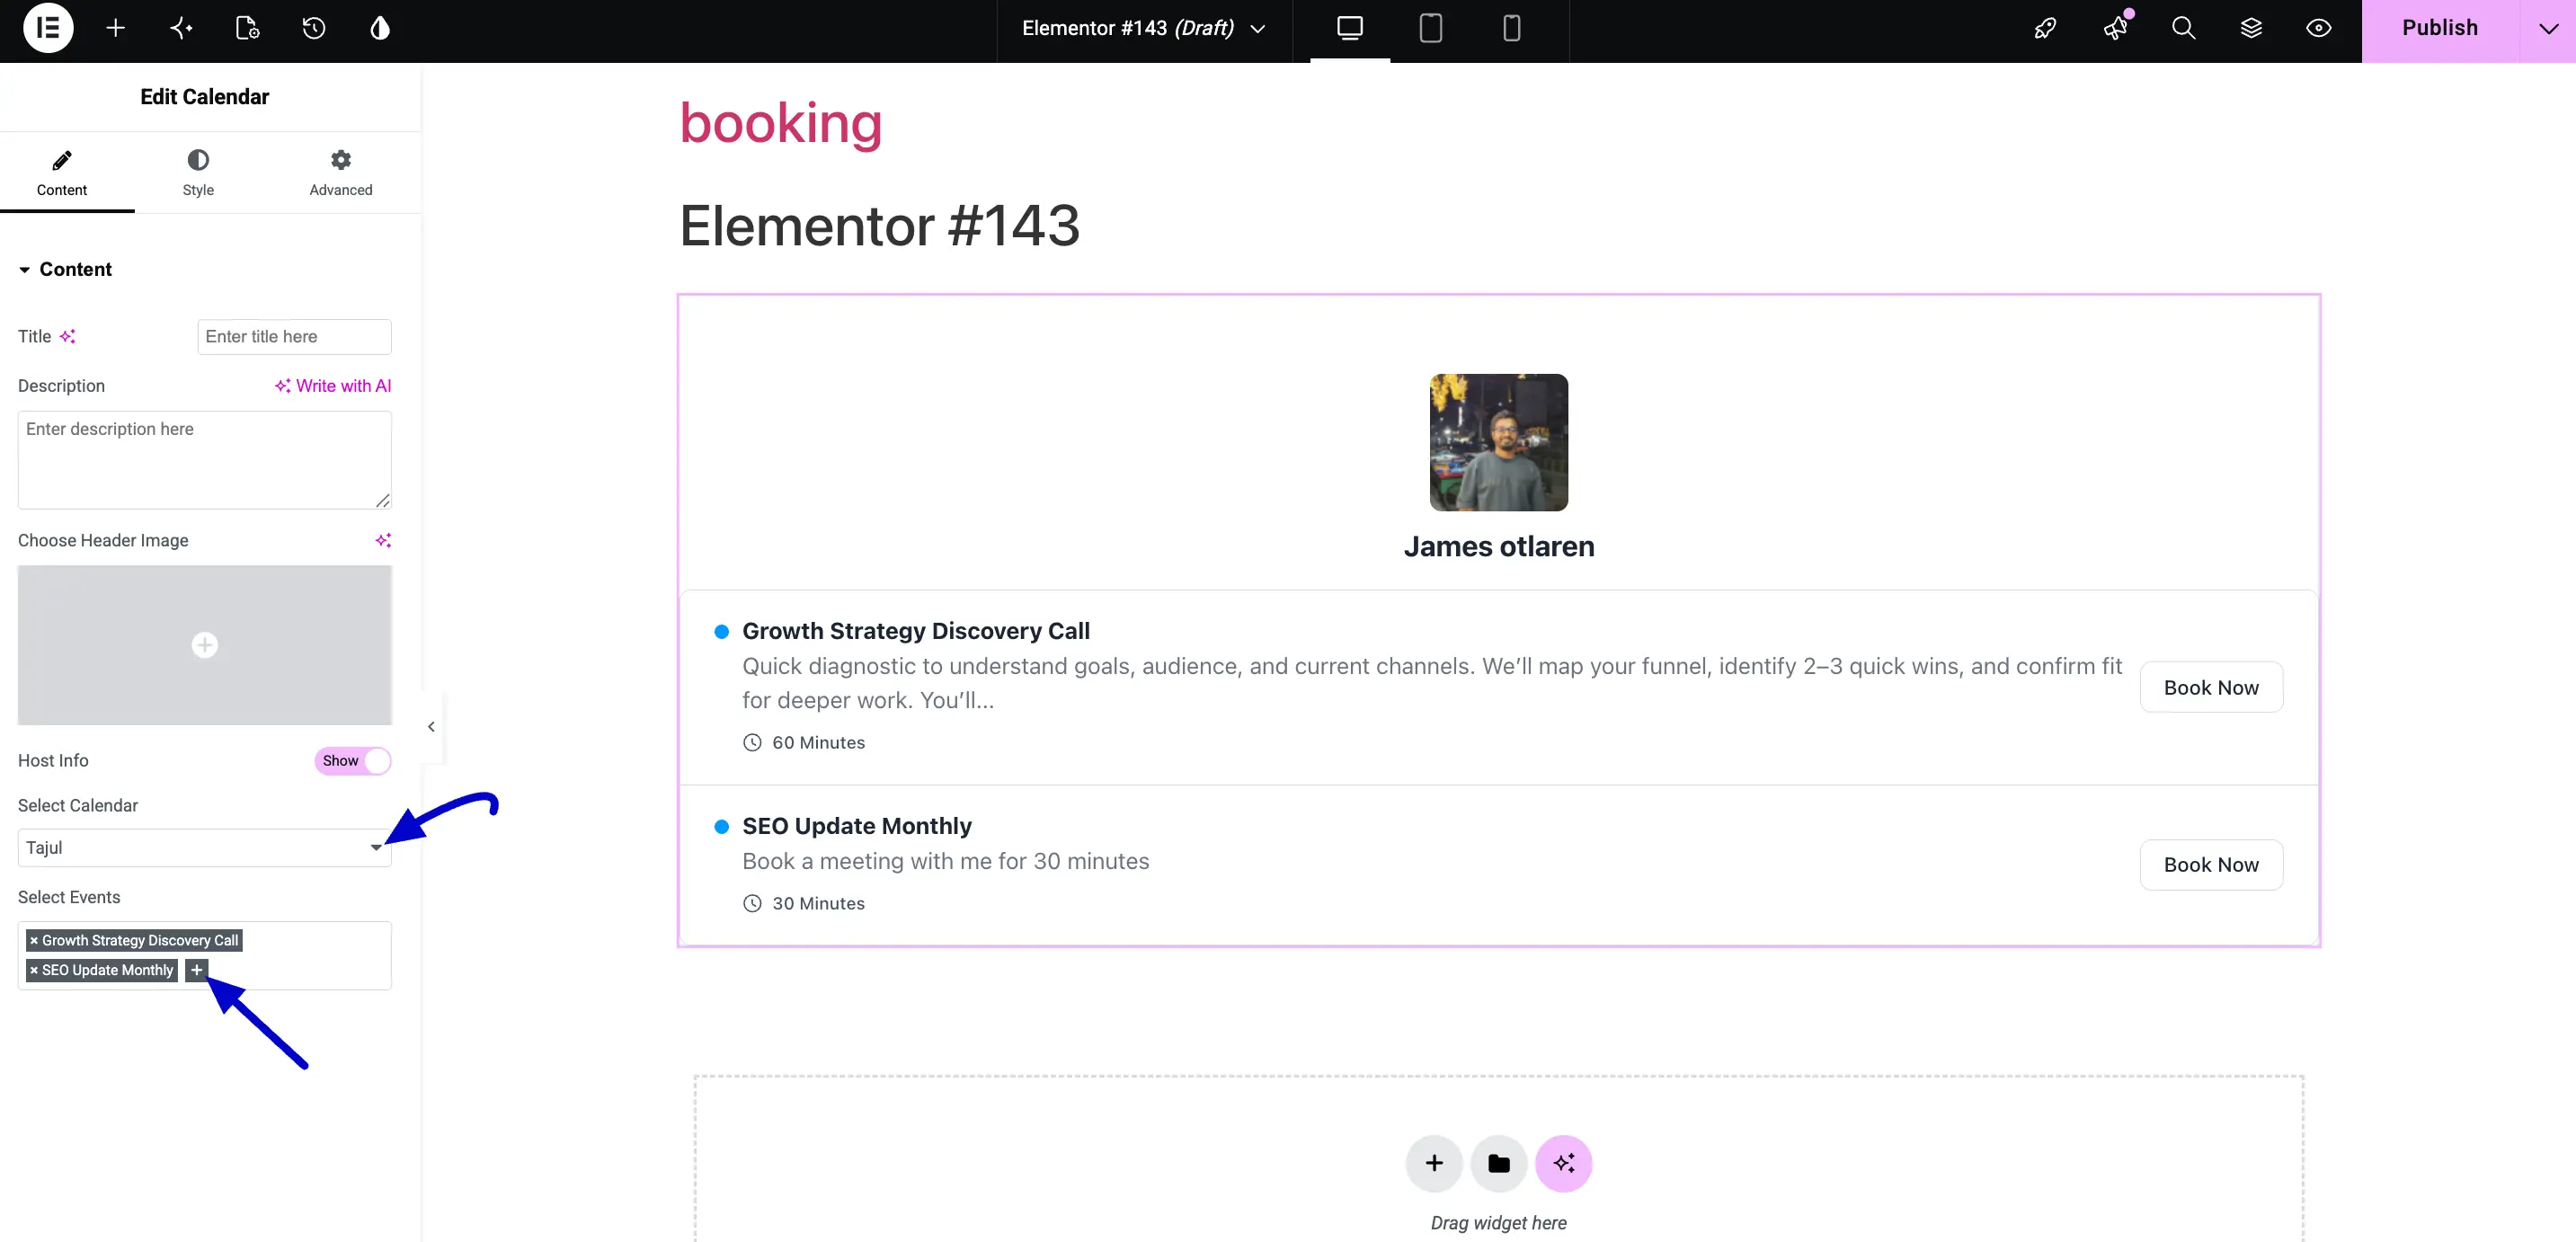This screenshot has height=1242, width=2576.
Task: Open the Elementor AI sparkle tool in the top bar
Action: pyautogui.click(x=181, y=28)
